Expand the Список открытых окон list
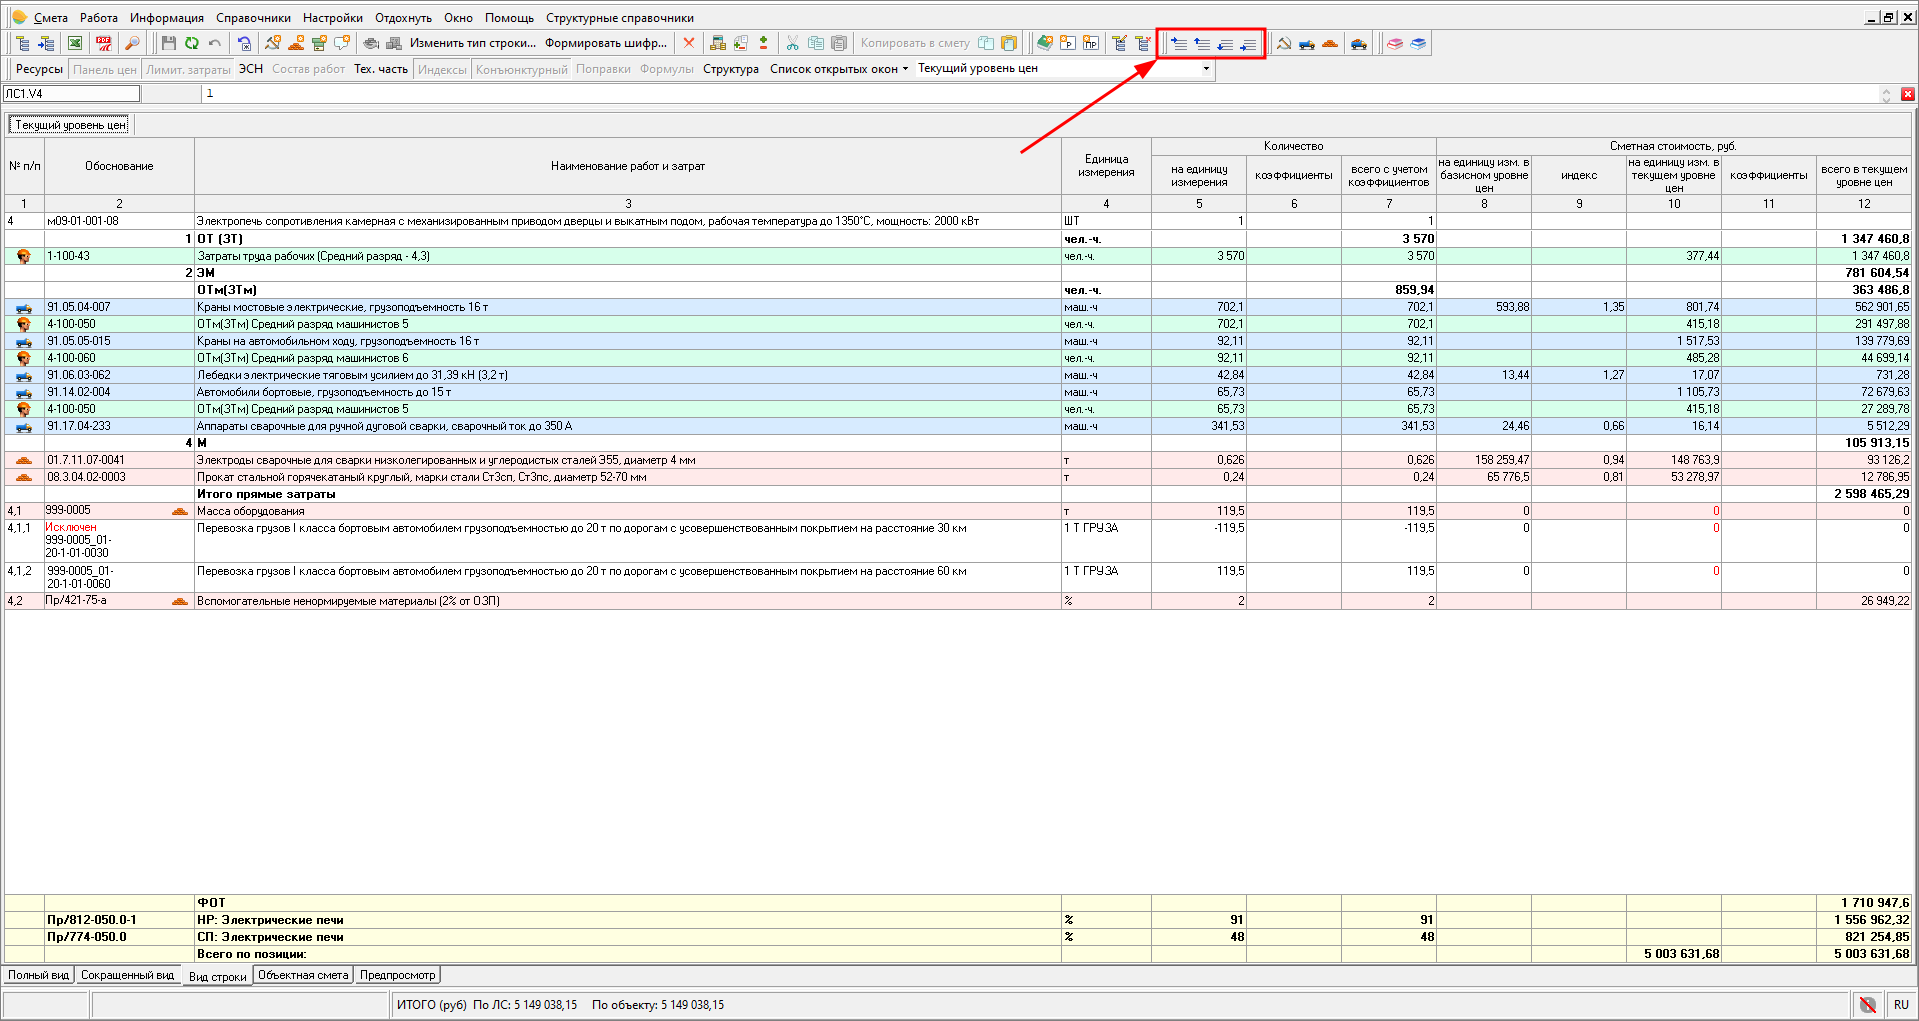 839,69
